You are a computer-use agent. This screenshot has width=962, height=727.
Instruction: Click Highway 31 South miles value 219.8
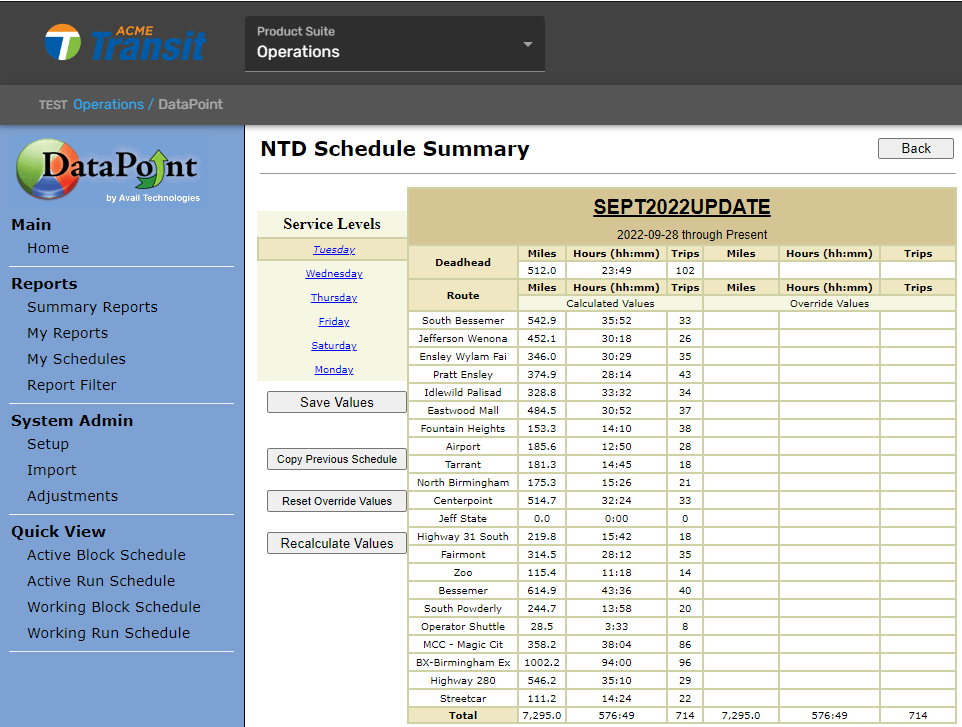click(x=542, y=536)
